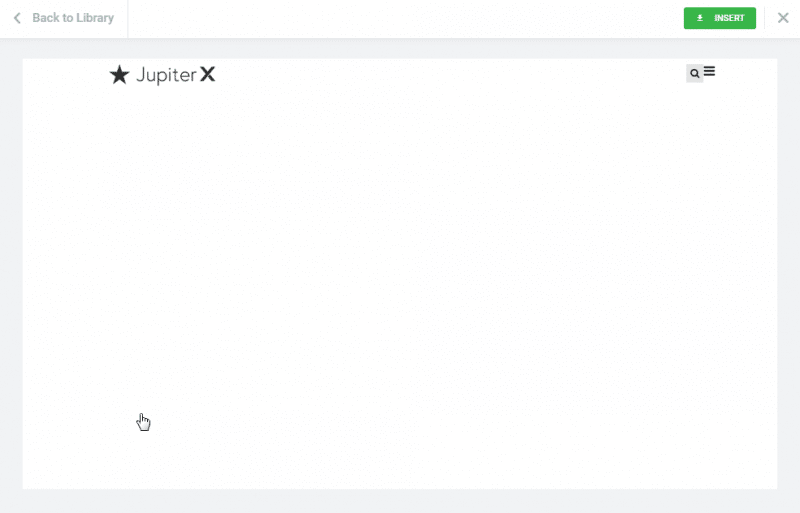Click the template header space between logo and search

(451, 75)
